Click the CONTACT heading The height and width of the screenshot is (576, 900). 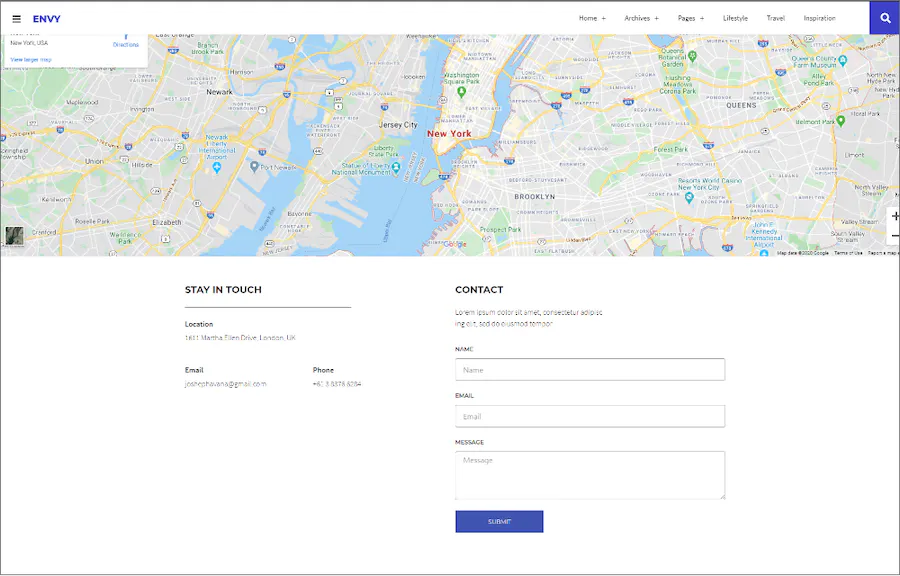[479, 290]
